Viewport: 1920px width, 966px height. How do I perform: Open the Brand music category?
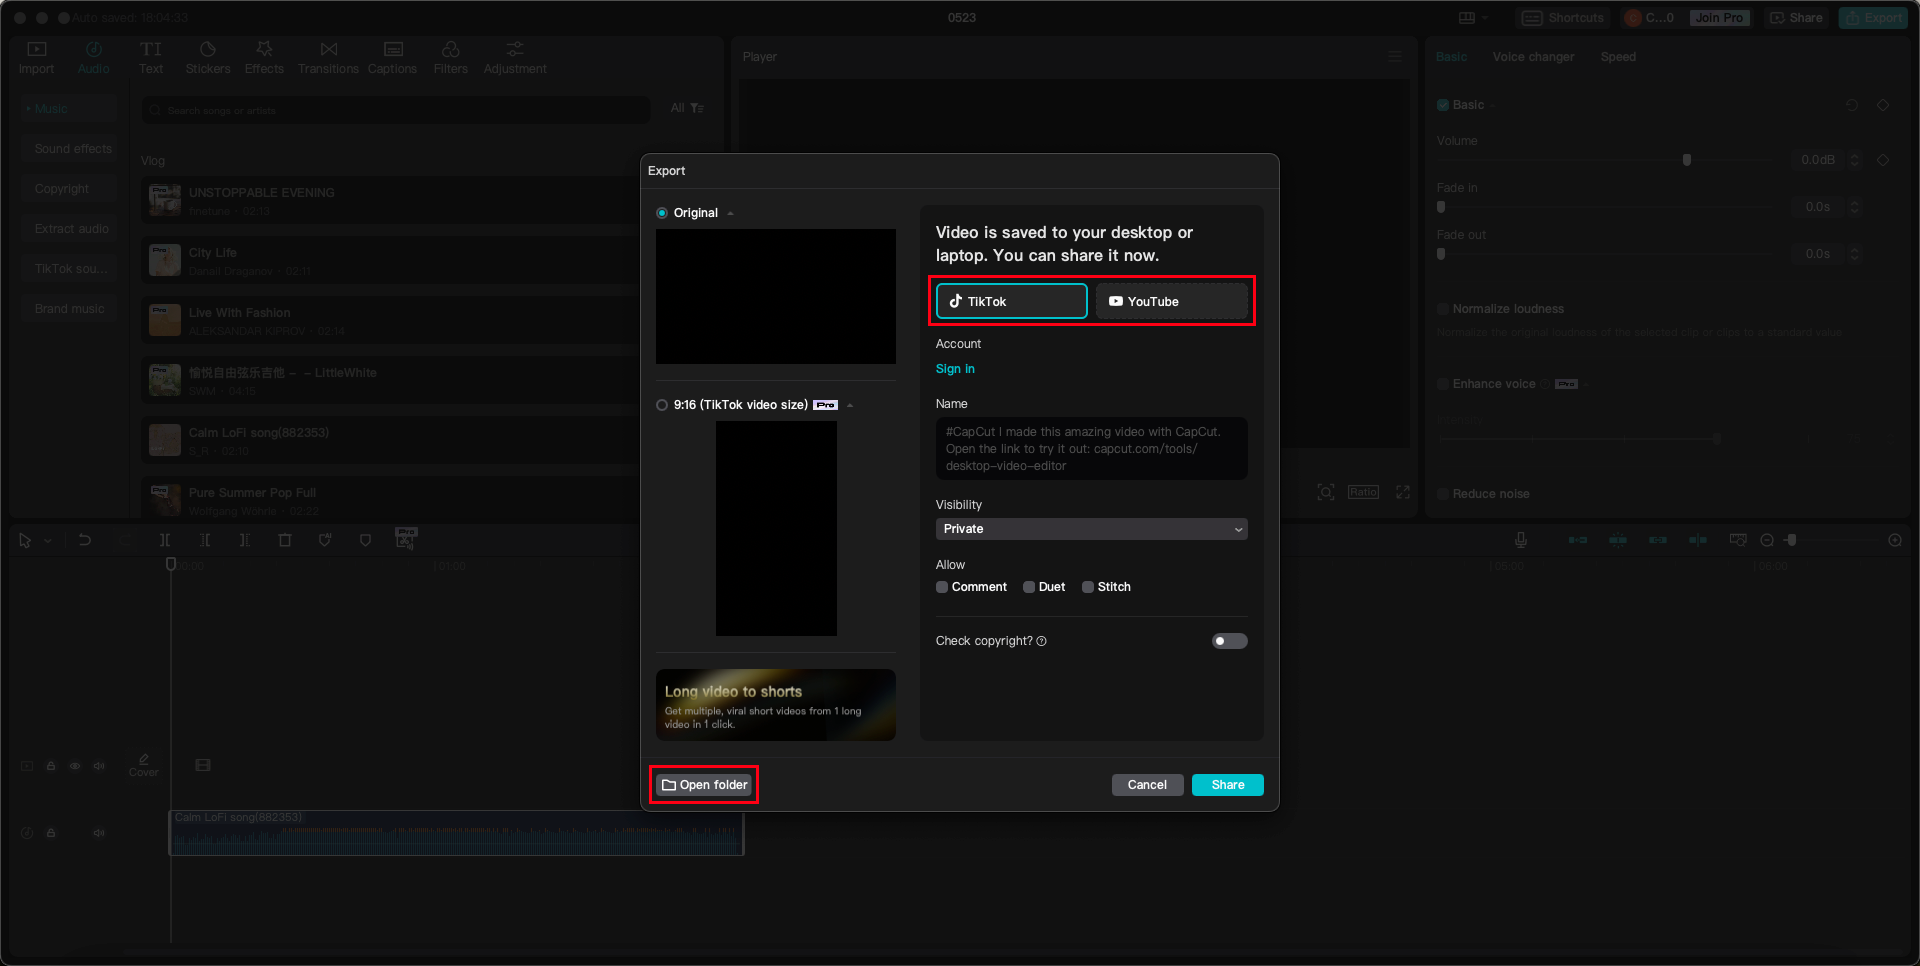[69, 309]
